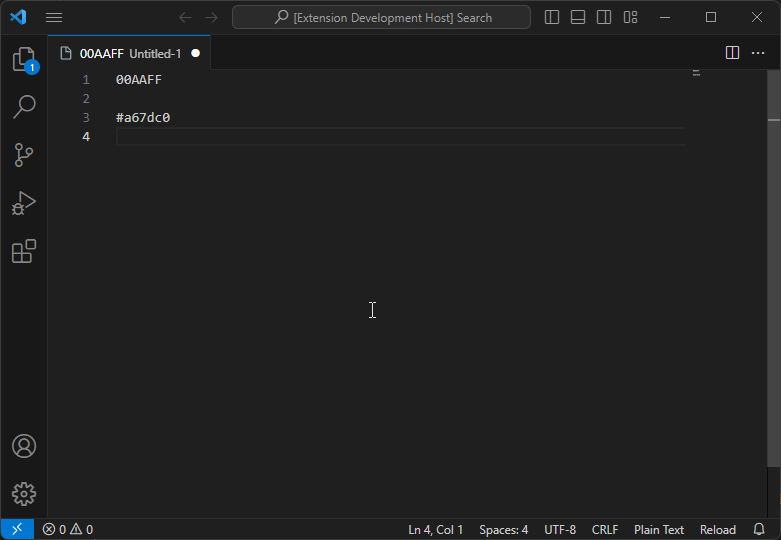Split the editor to the right
781x540 pixels.
[732, 53]
